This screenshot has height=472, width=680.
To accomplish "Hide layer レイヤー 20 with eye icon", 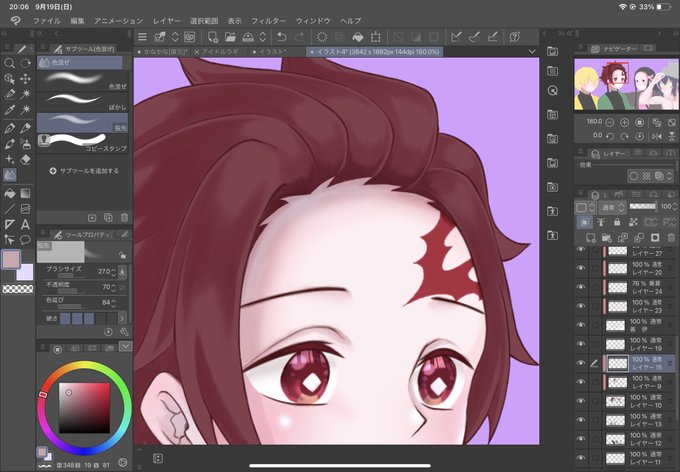I will (x=581, y=268).
